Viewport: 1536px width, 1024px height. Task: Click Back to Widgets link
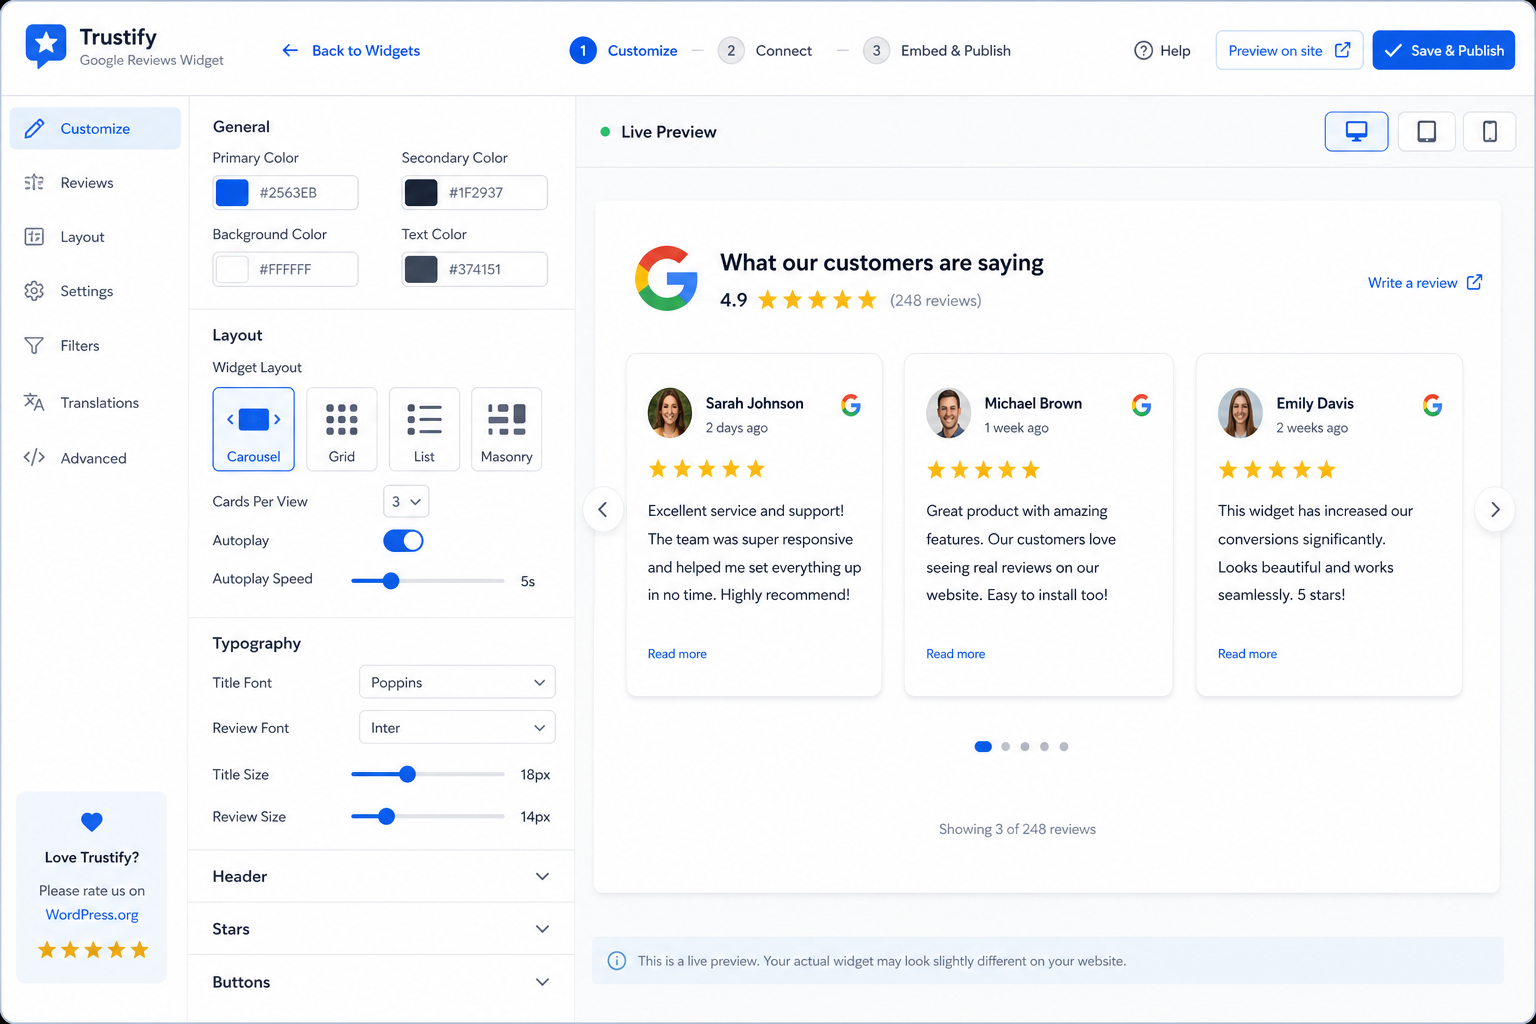(351, 50)
